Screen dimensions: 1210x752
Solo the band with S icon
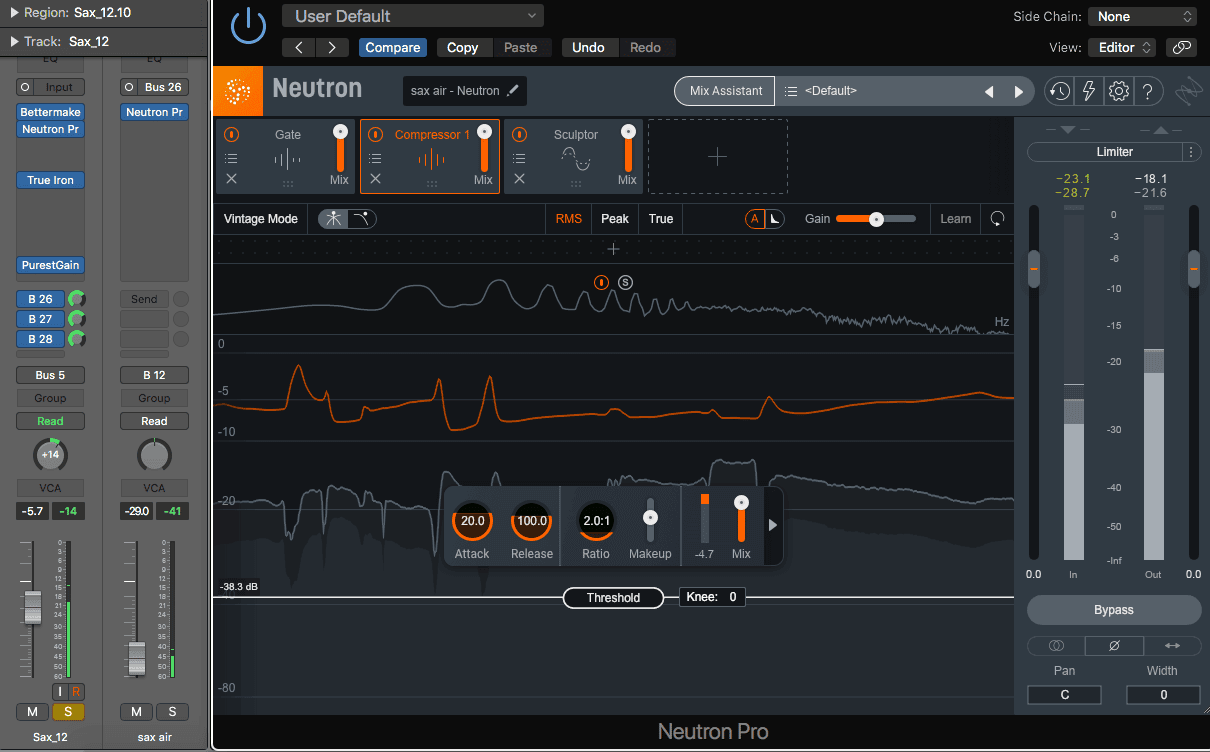626,283
